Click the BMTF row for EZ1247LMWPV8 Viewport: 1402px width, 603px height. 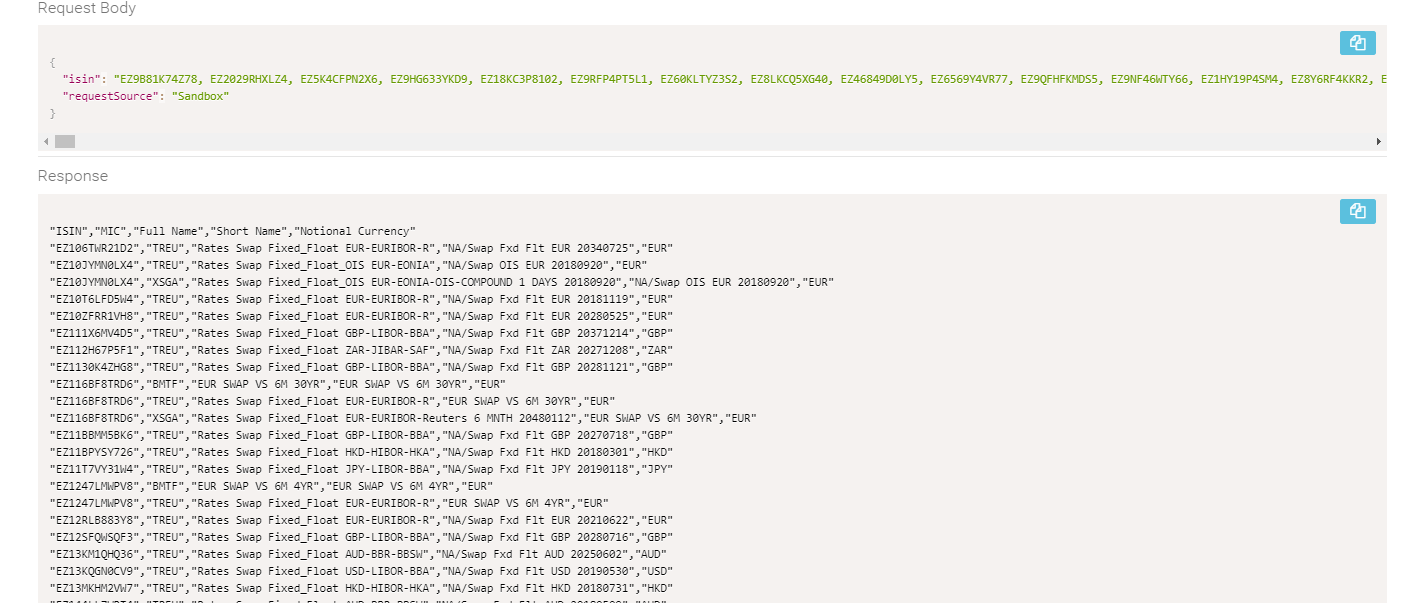click(271, 486)
